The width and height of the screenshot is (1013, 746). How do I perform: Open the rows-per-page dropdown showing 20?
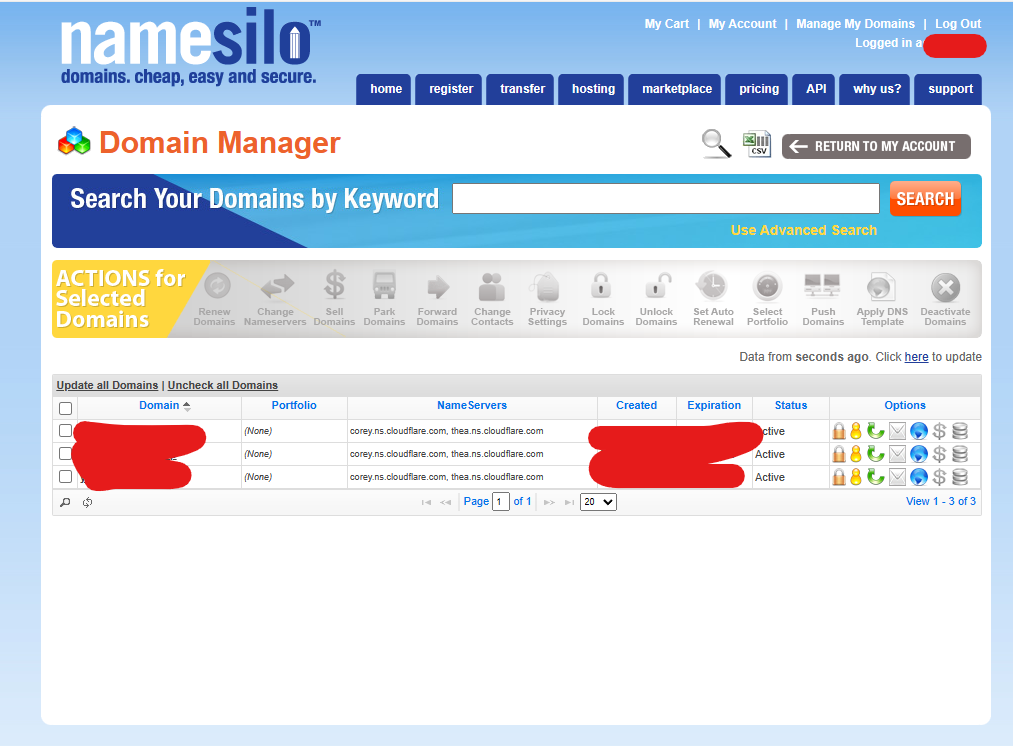point(598,502)
